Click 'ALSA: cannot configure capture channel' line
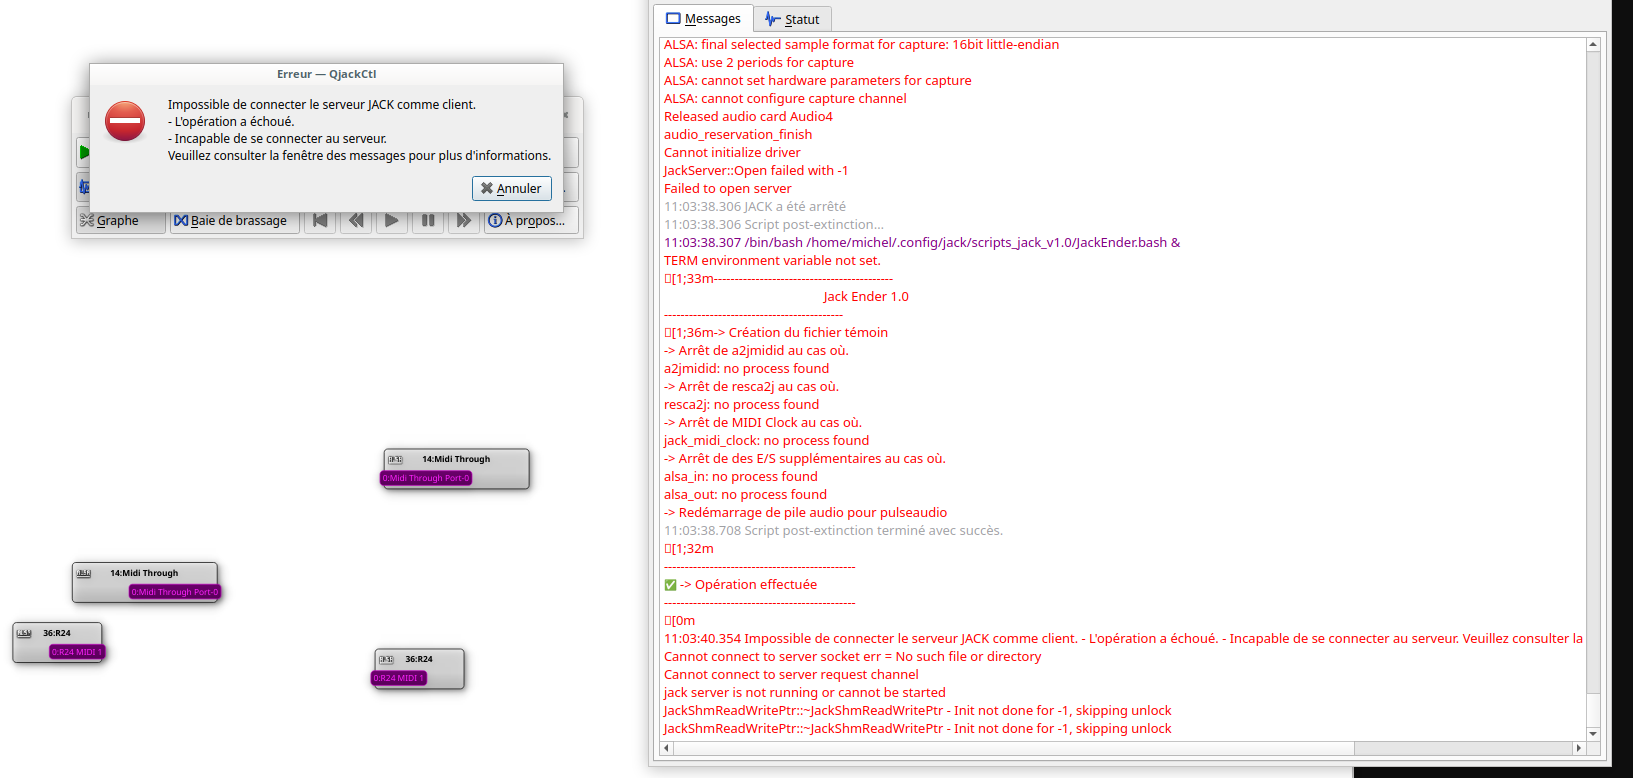 click(785, 99)
